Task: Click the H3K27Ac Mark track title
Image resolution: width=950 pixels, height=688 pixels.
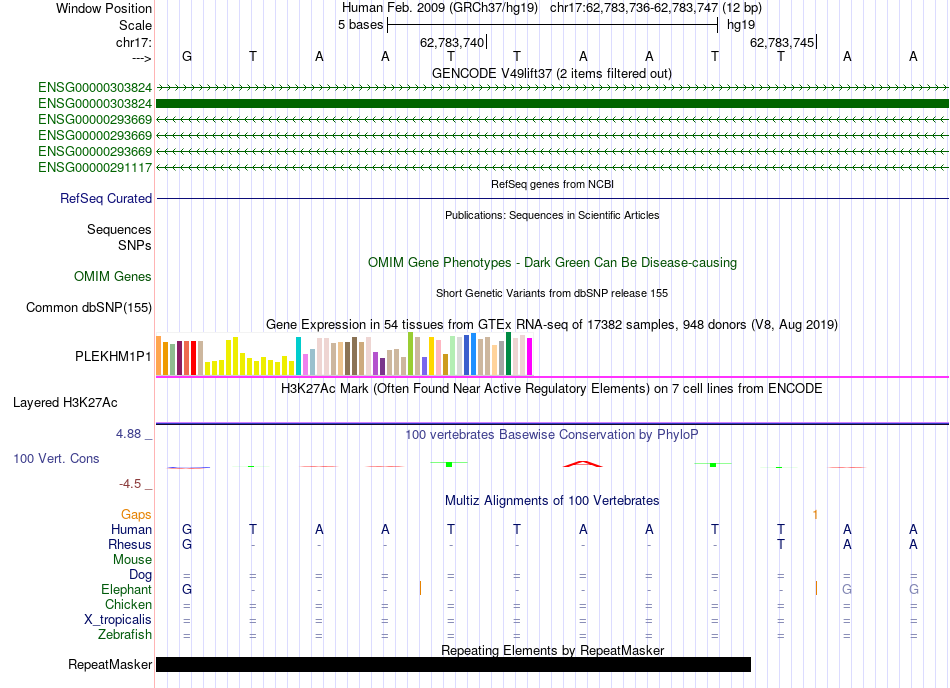Action: (551, 389)
